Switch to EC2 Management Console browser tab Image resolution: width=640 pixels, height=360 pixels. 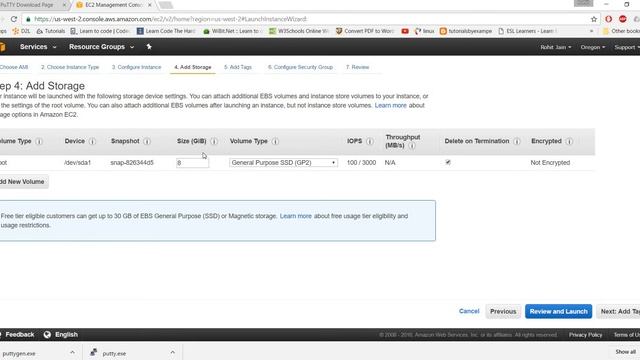click(x=113, y=5)
